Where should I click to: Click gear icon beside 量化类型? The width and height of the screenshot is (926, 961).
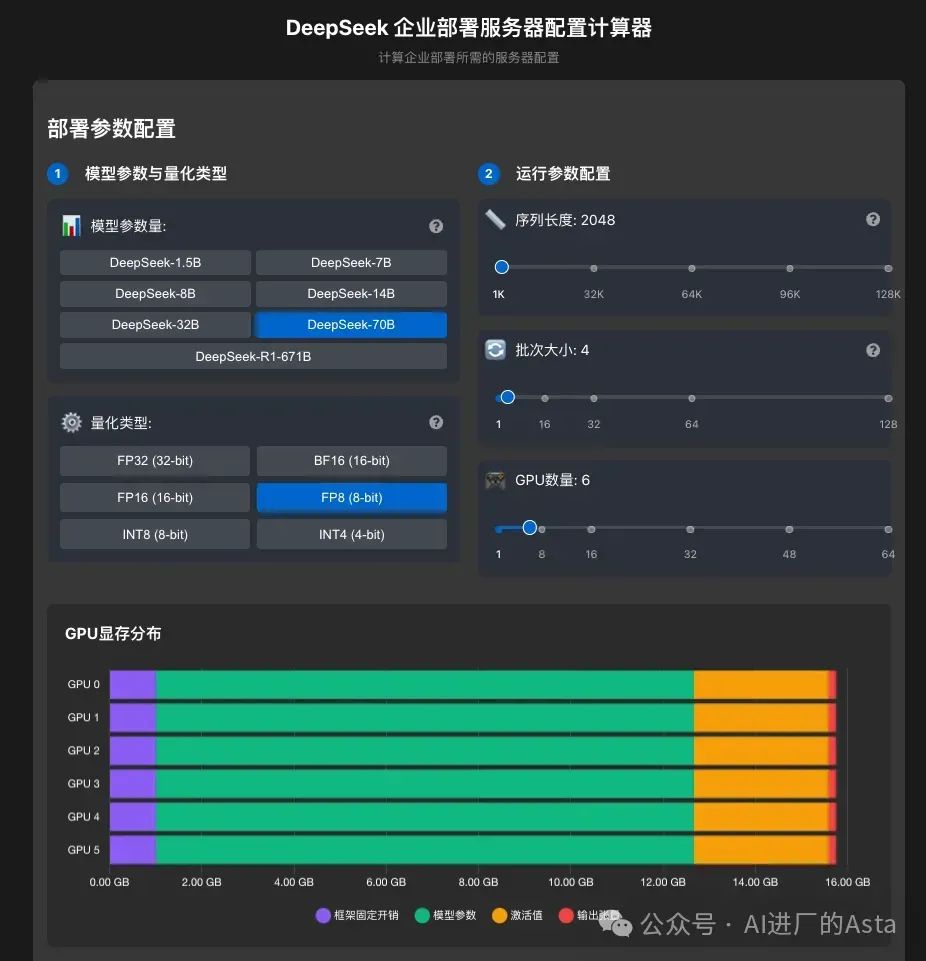72,422
